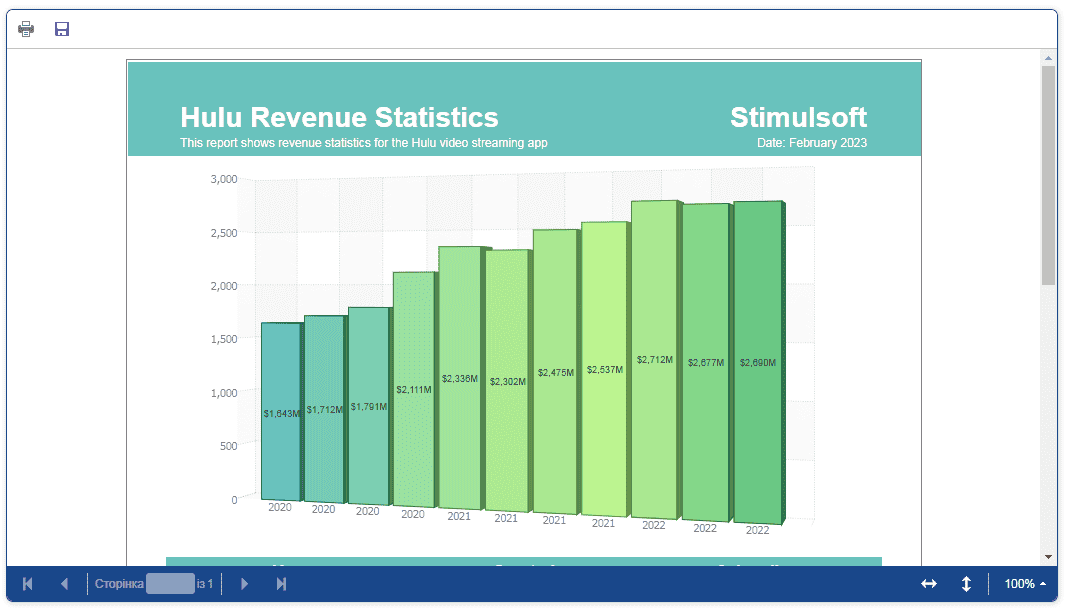Click the $2,677M bar
The width and height of the screenshot is (1067, 608).
pos(706,362)
